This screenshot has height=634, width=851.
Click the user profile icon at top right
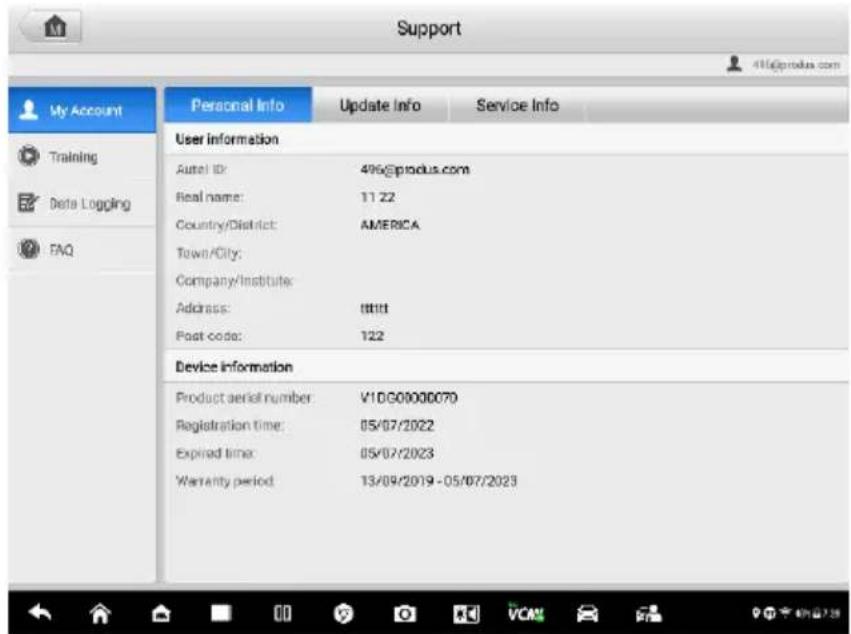(x=734, y=64)
